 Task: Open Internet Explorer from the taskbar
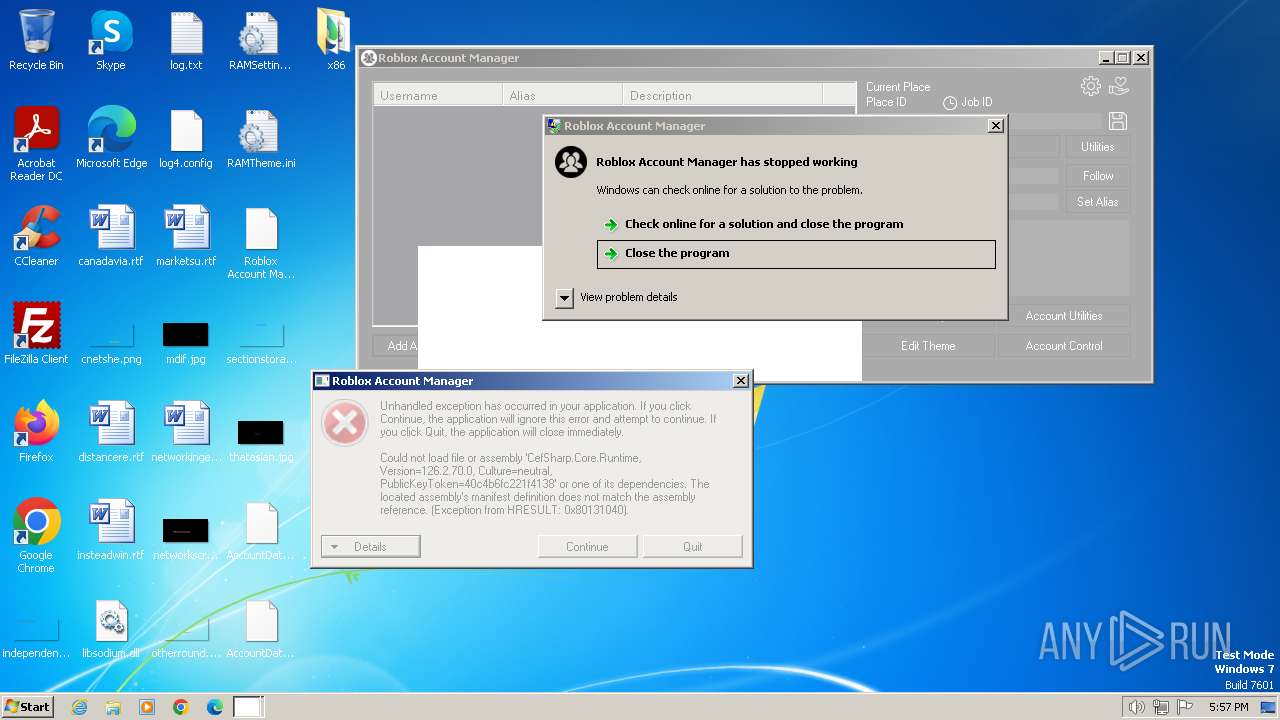pos(79,707)
